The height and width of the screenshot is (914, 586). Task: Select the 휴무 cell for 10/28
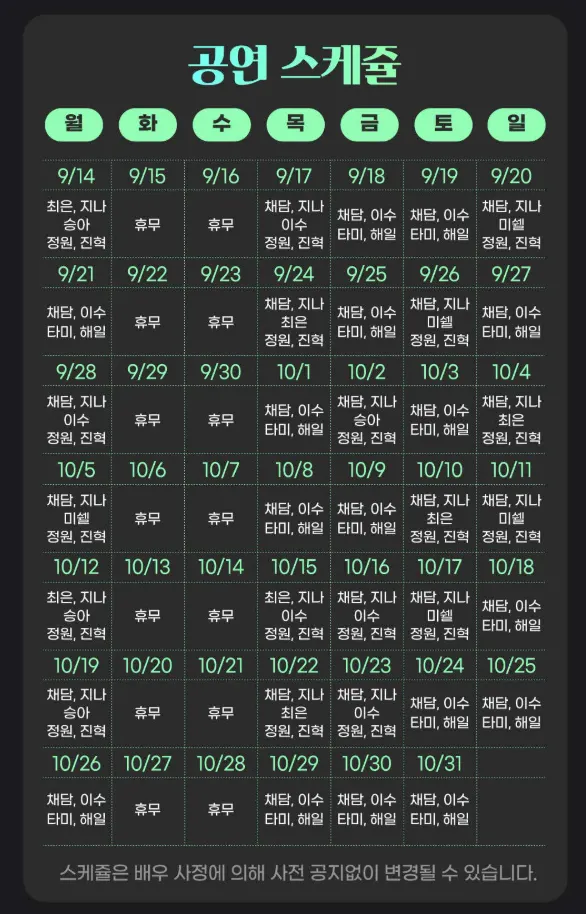(x=221, y=809)
